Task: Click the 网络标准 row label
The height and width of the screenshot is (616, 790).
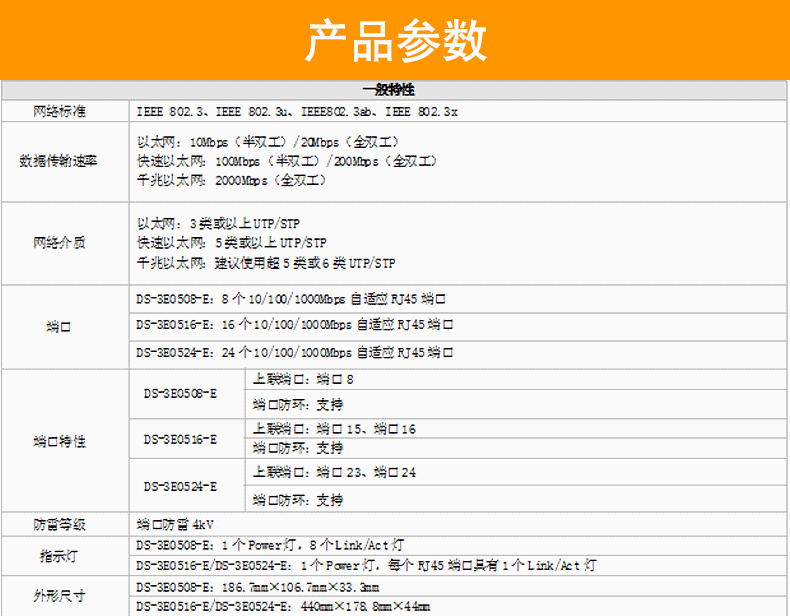Action: coord(59,111)
